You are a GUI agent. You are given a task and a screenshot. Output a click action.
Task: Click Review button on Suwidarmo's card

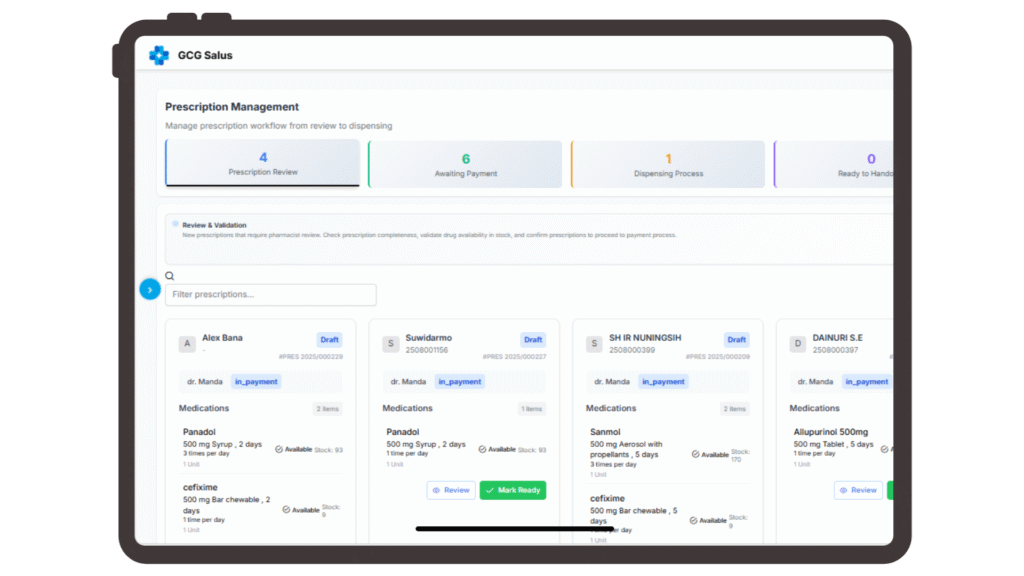point(451,490)
